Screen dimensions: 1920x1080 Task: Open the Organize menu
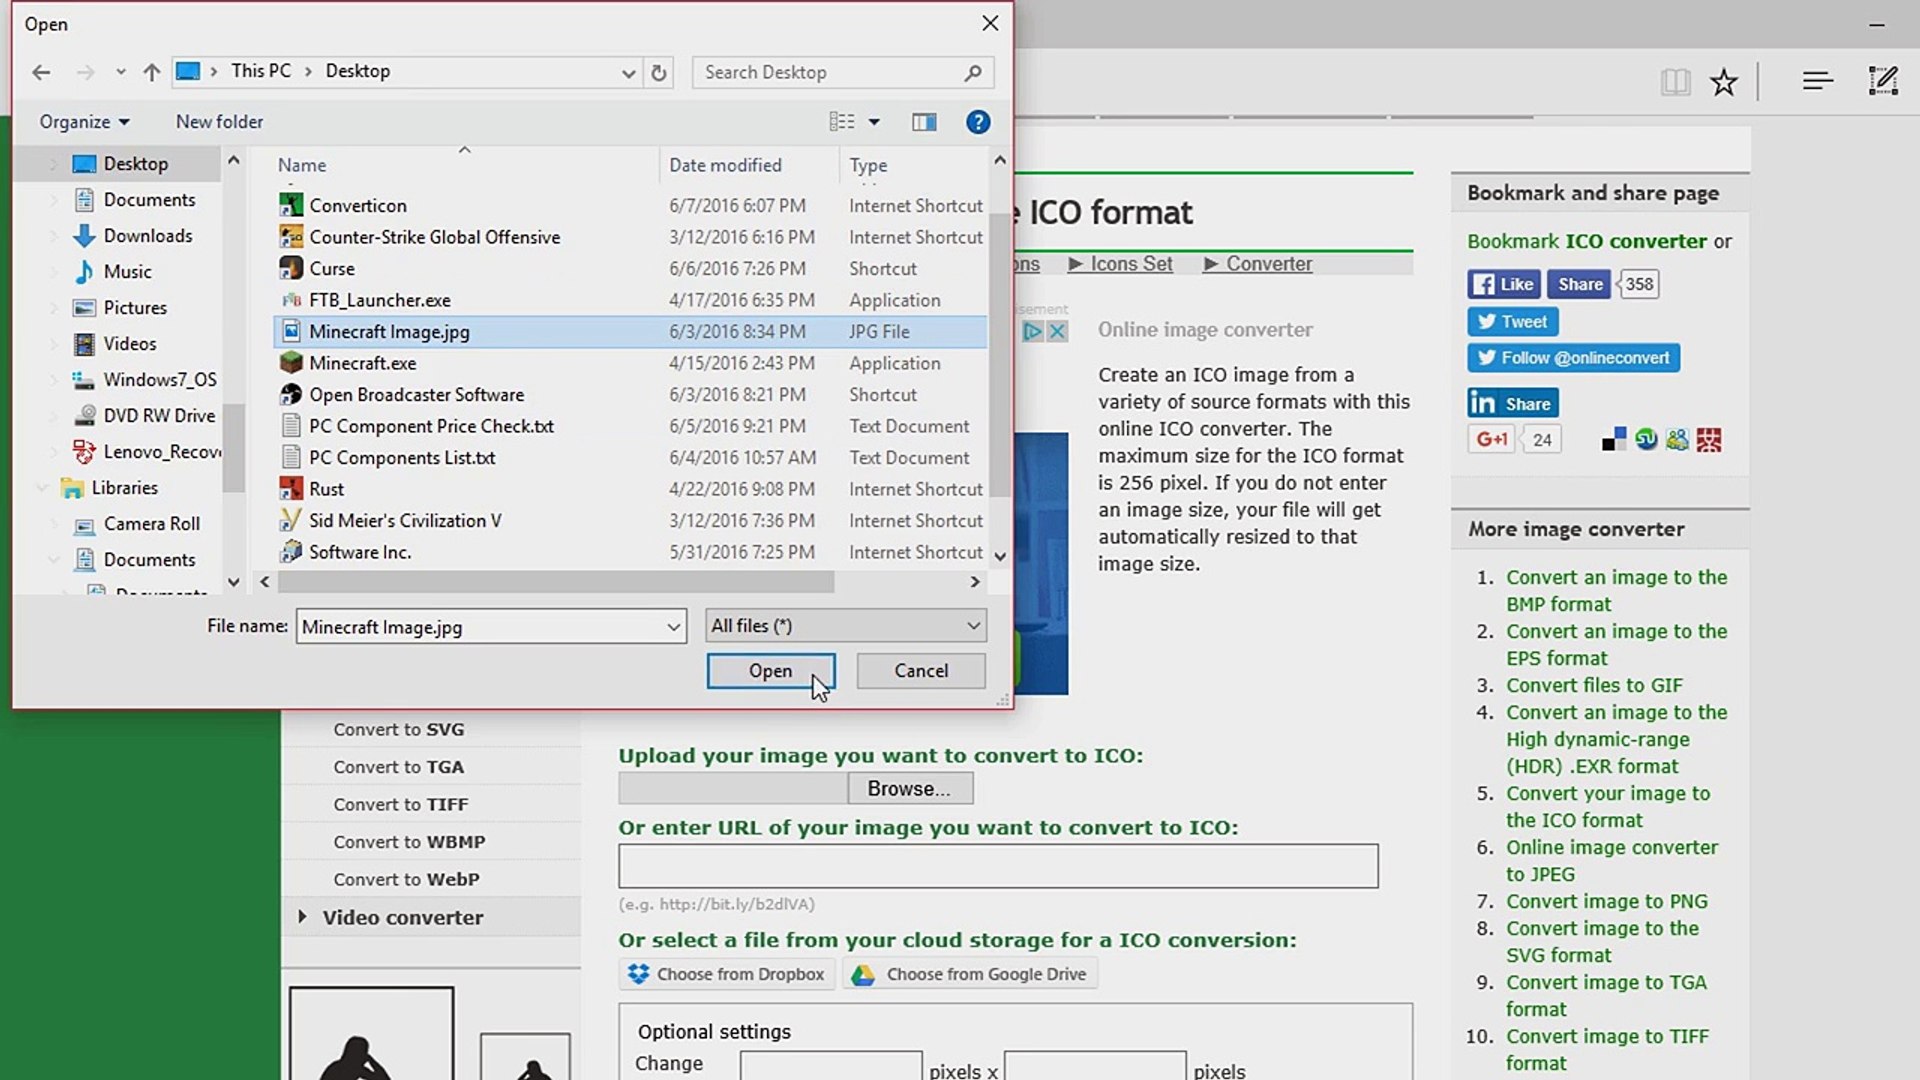pos(84,122)
